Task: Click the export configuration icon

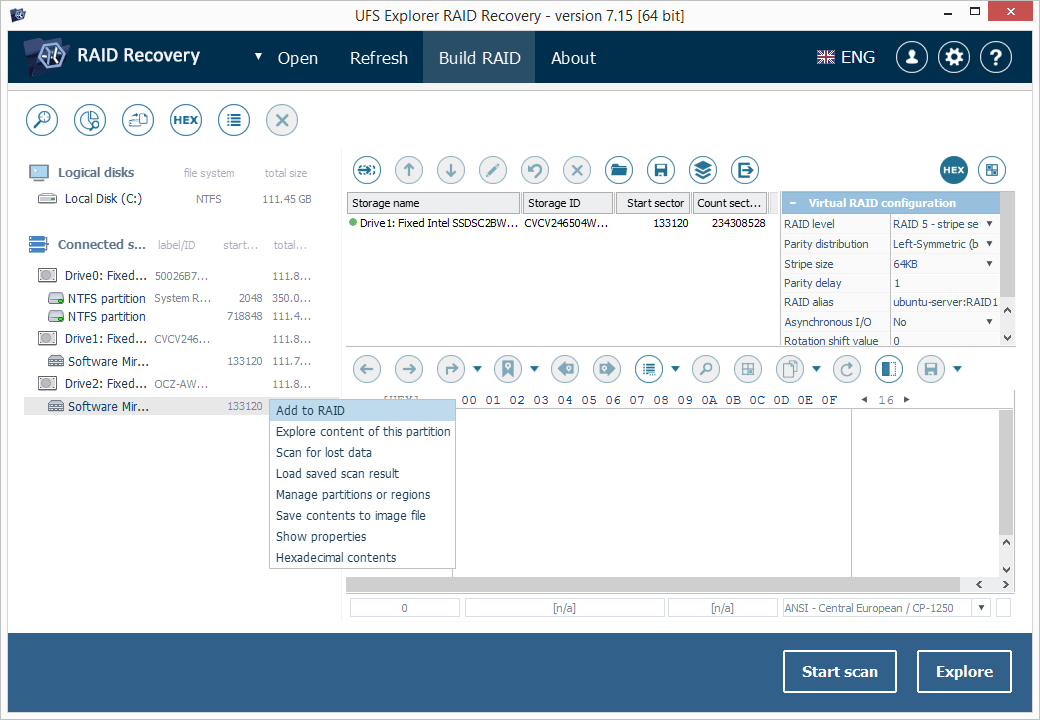Action: click(745, 170)
